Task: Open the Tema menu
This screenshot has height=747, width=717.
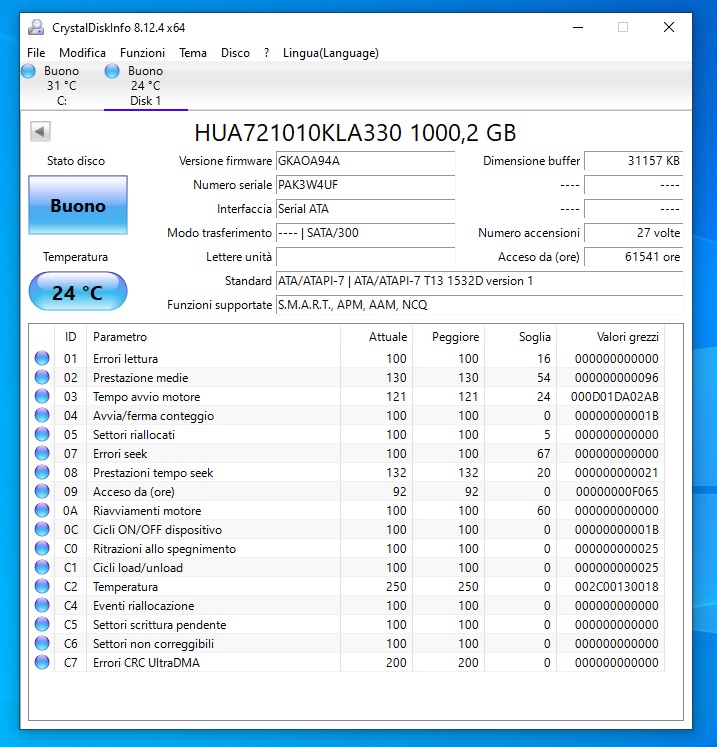Action: [192, 53]
